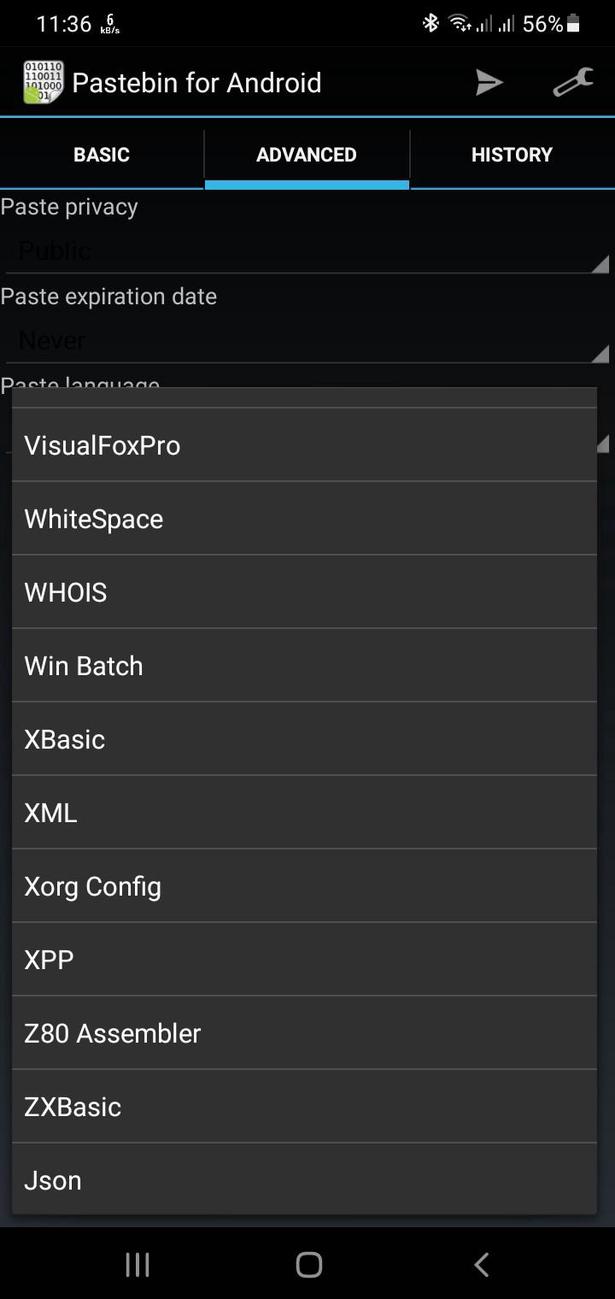This screenshot has width=615, height=1299.
Task: Tap the Pastebin app logo icon
Action: [x=43, y=82]
